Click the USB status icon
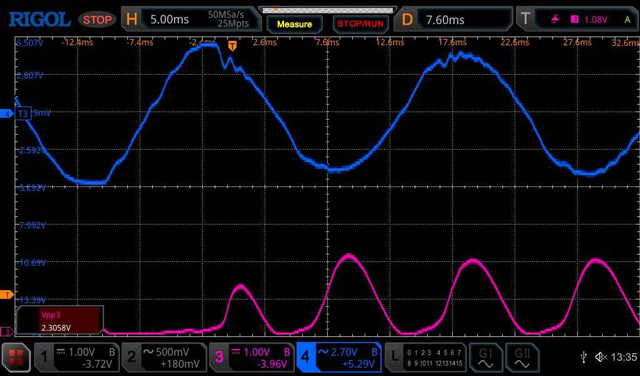Screen dimensions: 640x376 click(584, 358)
